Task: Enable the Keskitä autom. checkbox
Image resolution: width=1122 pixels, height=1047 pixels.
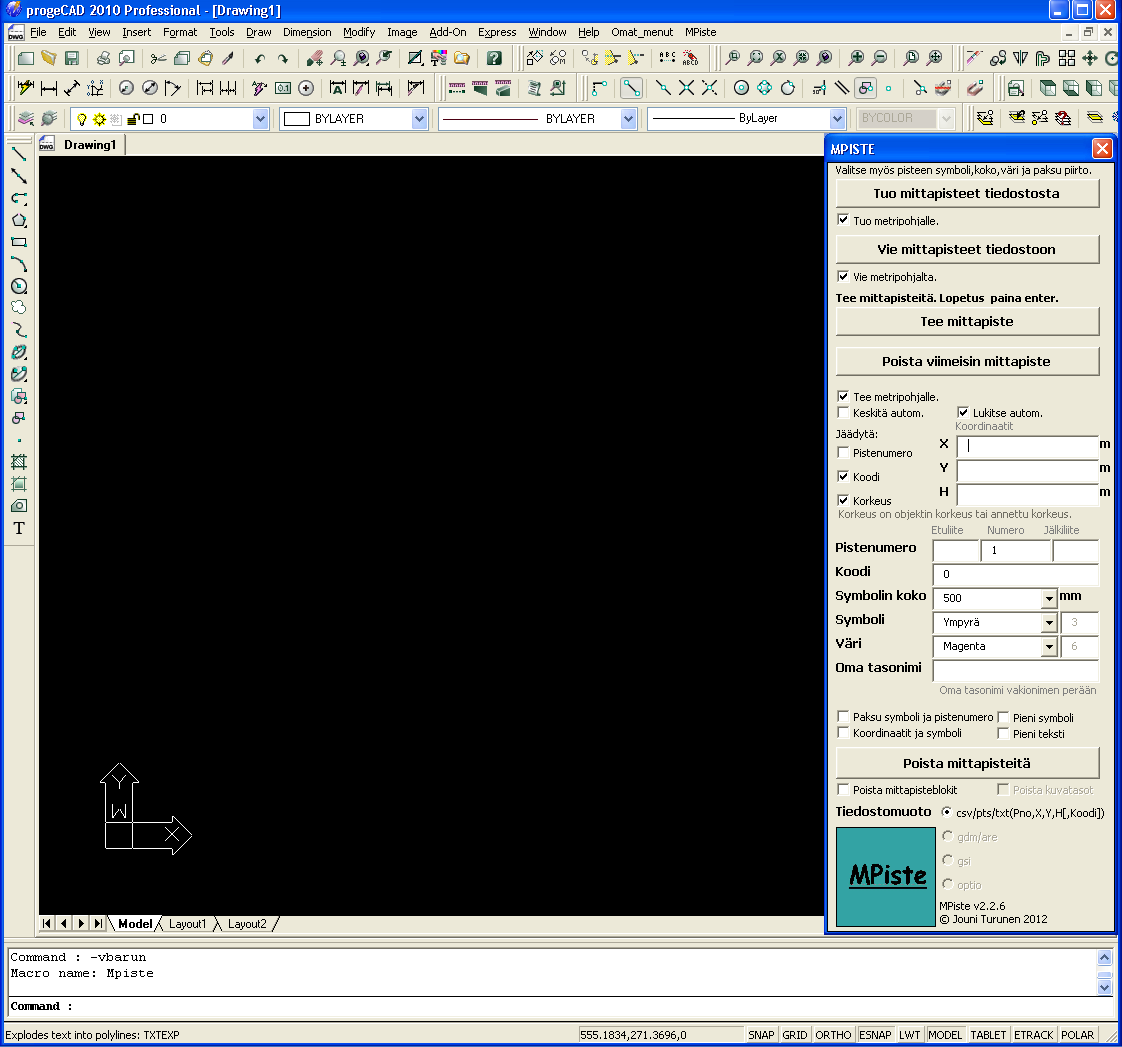Action: click(843, 412)
